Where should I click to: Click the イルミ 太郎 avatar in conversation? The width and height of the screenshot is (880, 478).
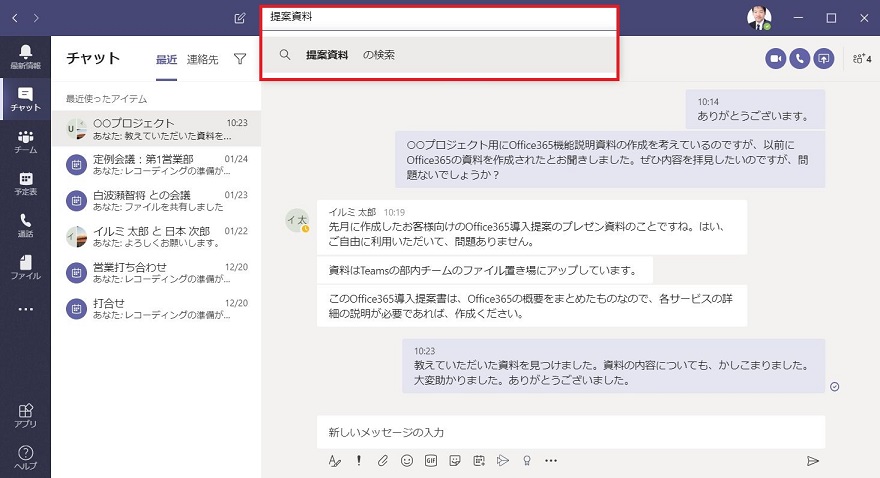[x=297, y=220]
